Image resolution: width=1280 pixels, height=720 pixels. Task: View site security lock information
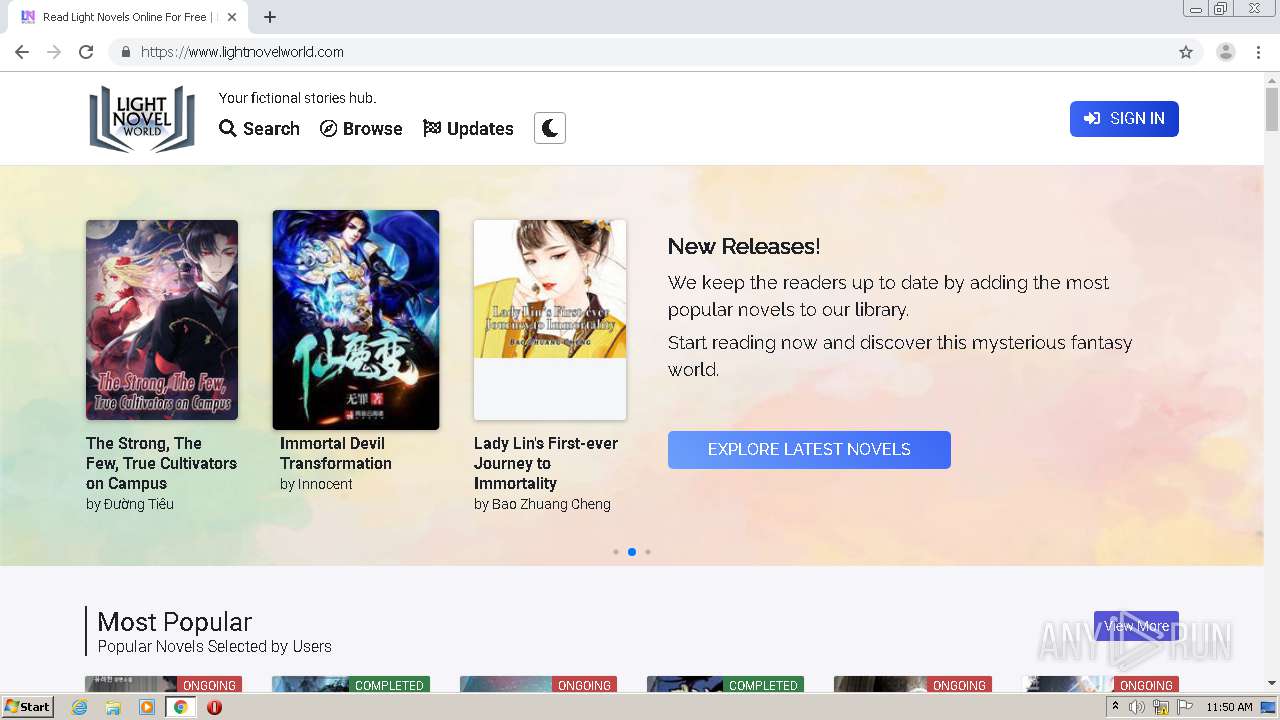pyautogui.click(x=125, y=52)
